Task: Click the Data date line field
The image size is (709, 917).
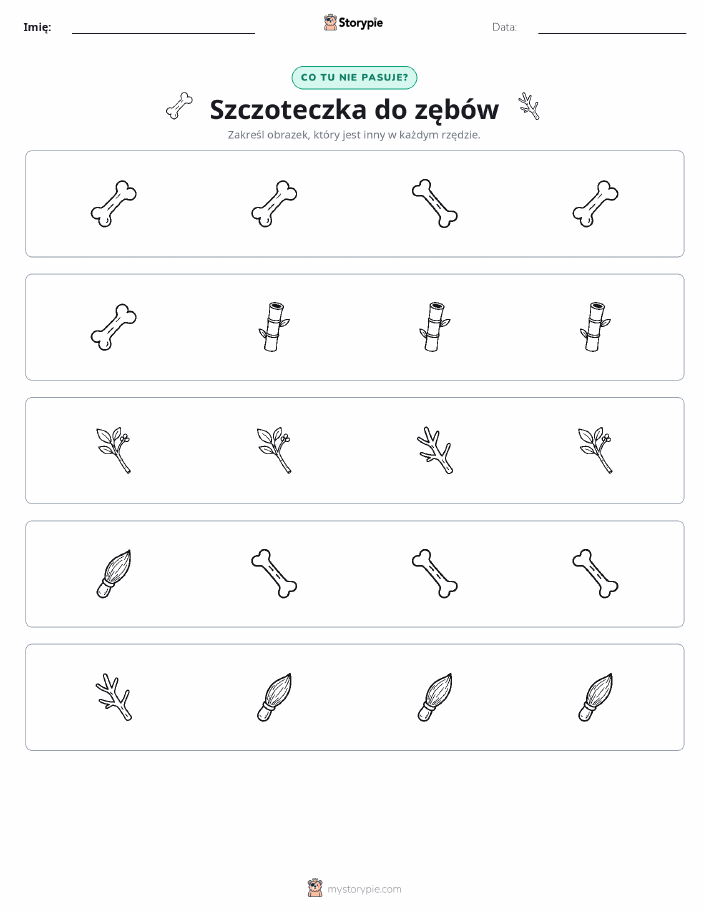Action: click(612, 28)
